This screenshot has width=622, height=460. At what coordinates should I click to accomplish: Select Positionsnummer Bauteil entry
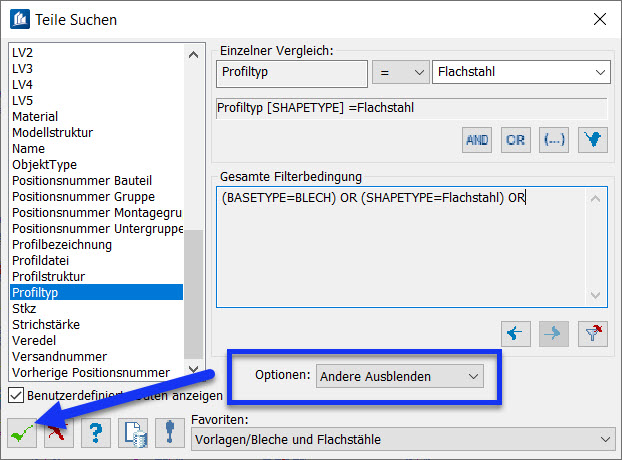[96, 180]
